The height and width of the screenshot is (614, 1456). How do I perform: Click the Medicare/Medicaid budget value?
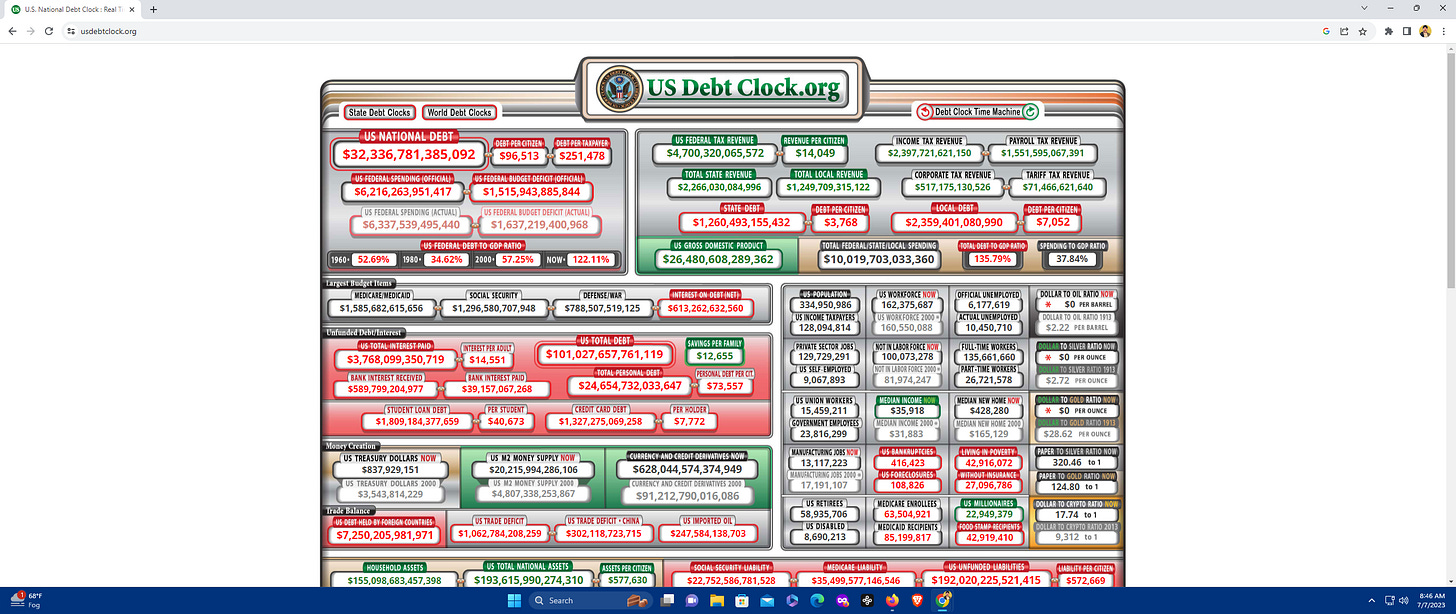380,308
